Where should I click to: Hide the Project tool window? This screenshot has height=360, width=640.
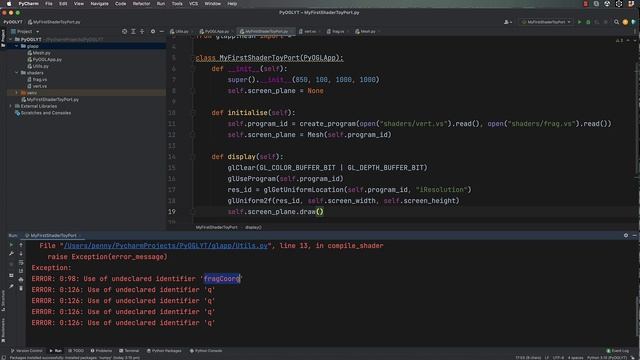[x=162, y=31]
